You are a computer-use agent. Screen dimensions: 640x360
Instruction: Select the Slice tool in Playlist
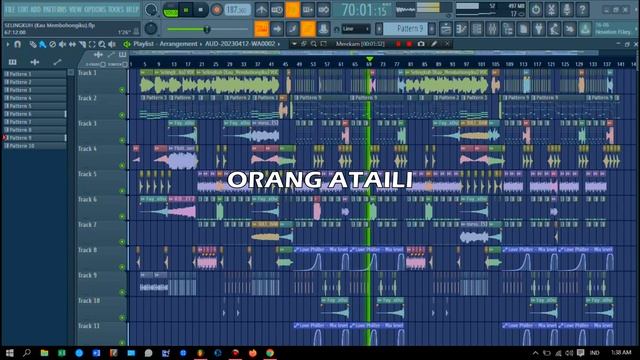pyautogui.click(x=82, y=44)
